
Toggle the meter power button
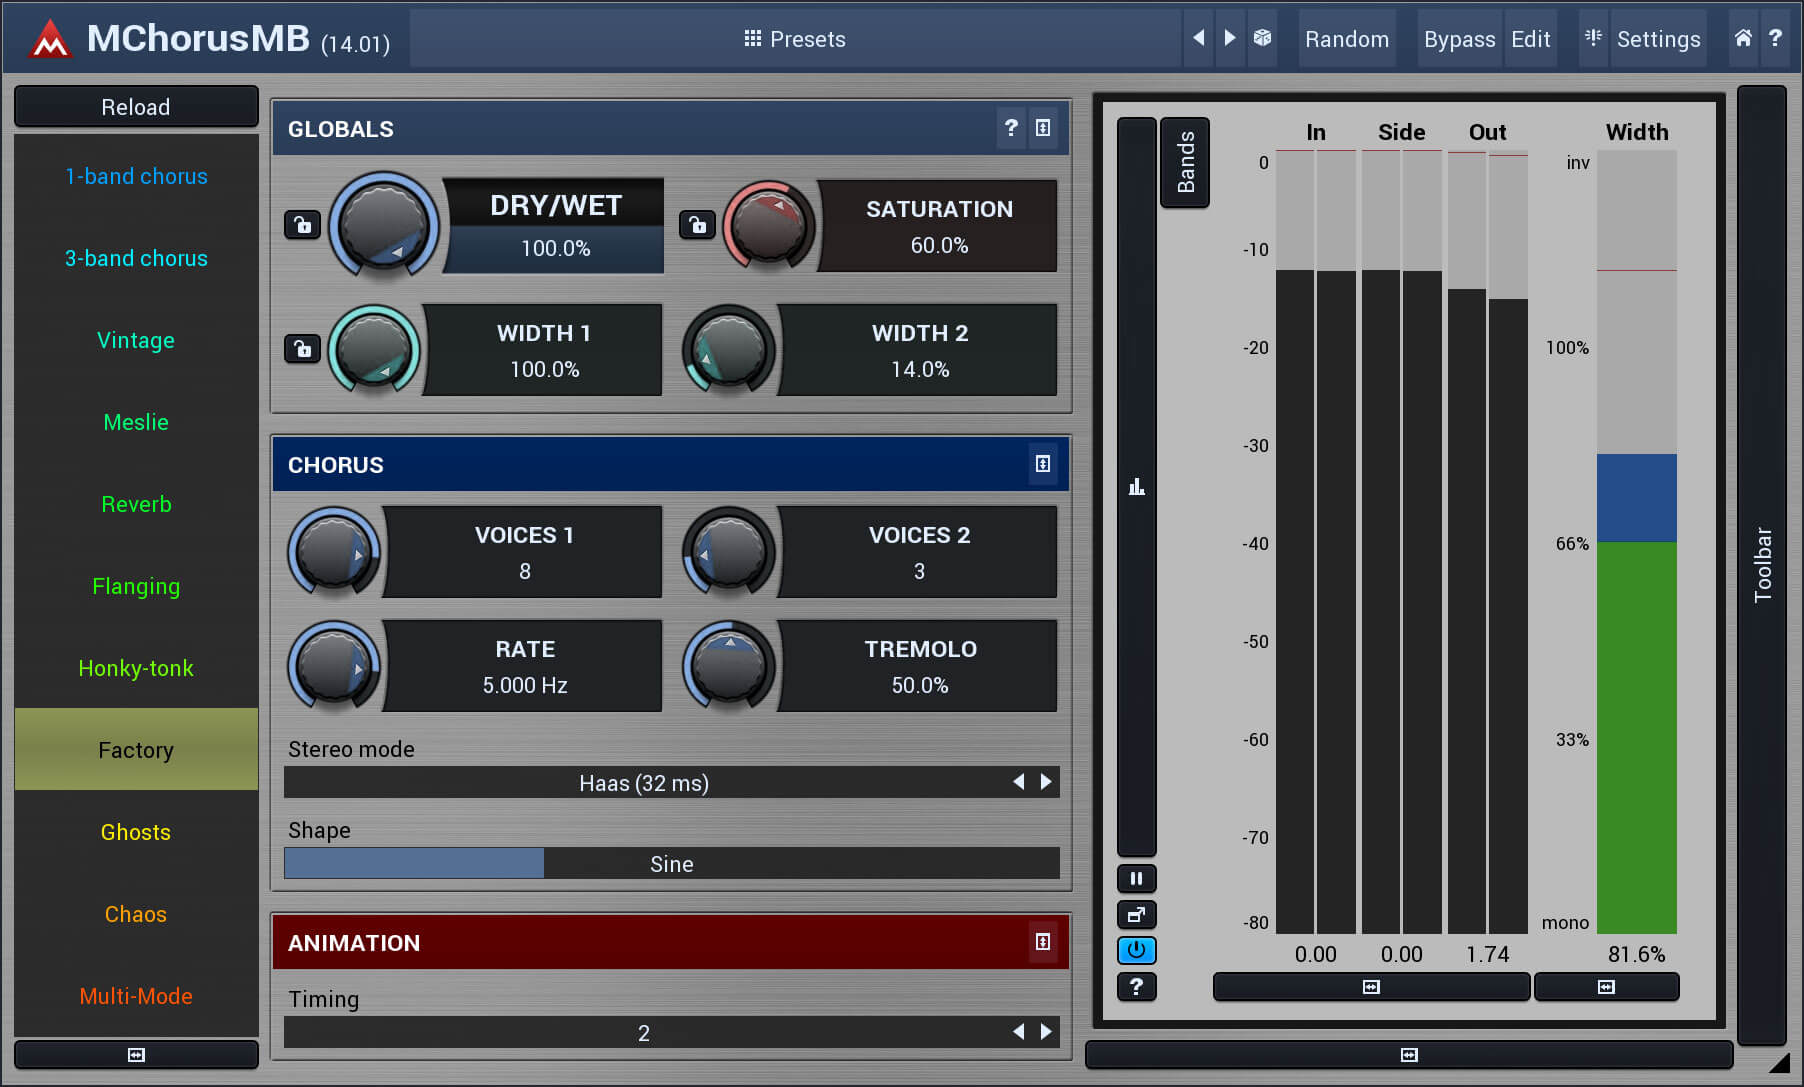coord(1136,951)
